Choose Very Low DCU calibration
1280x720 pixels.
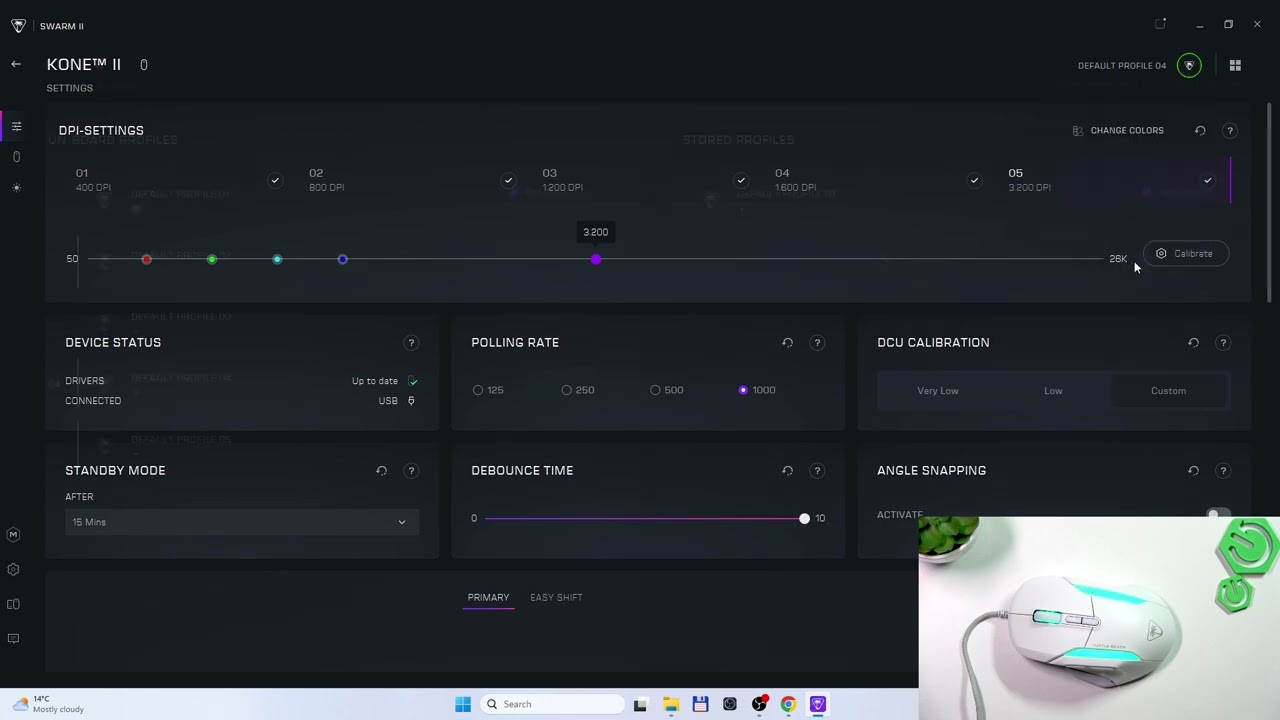(937, 391)
